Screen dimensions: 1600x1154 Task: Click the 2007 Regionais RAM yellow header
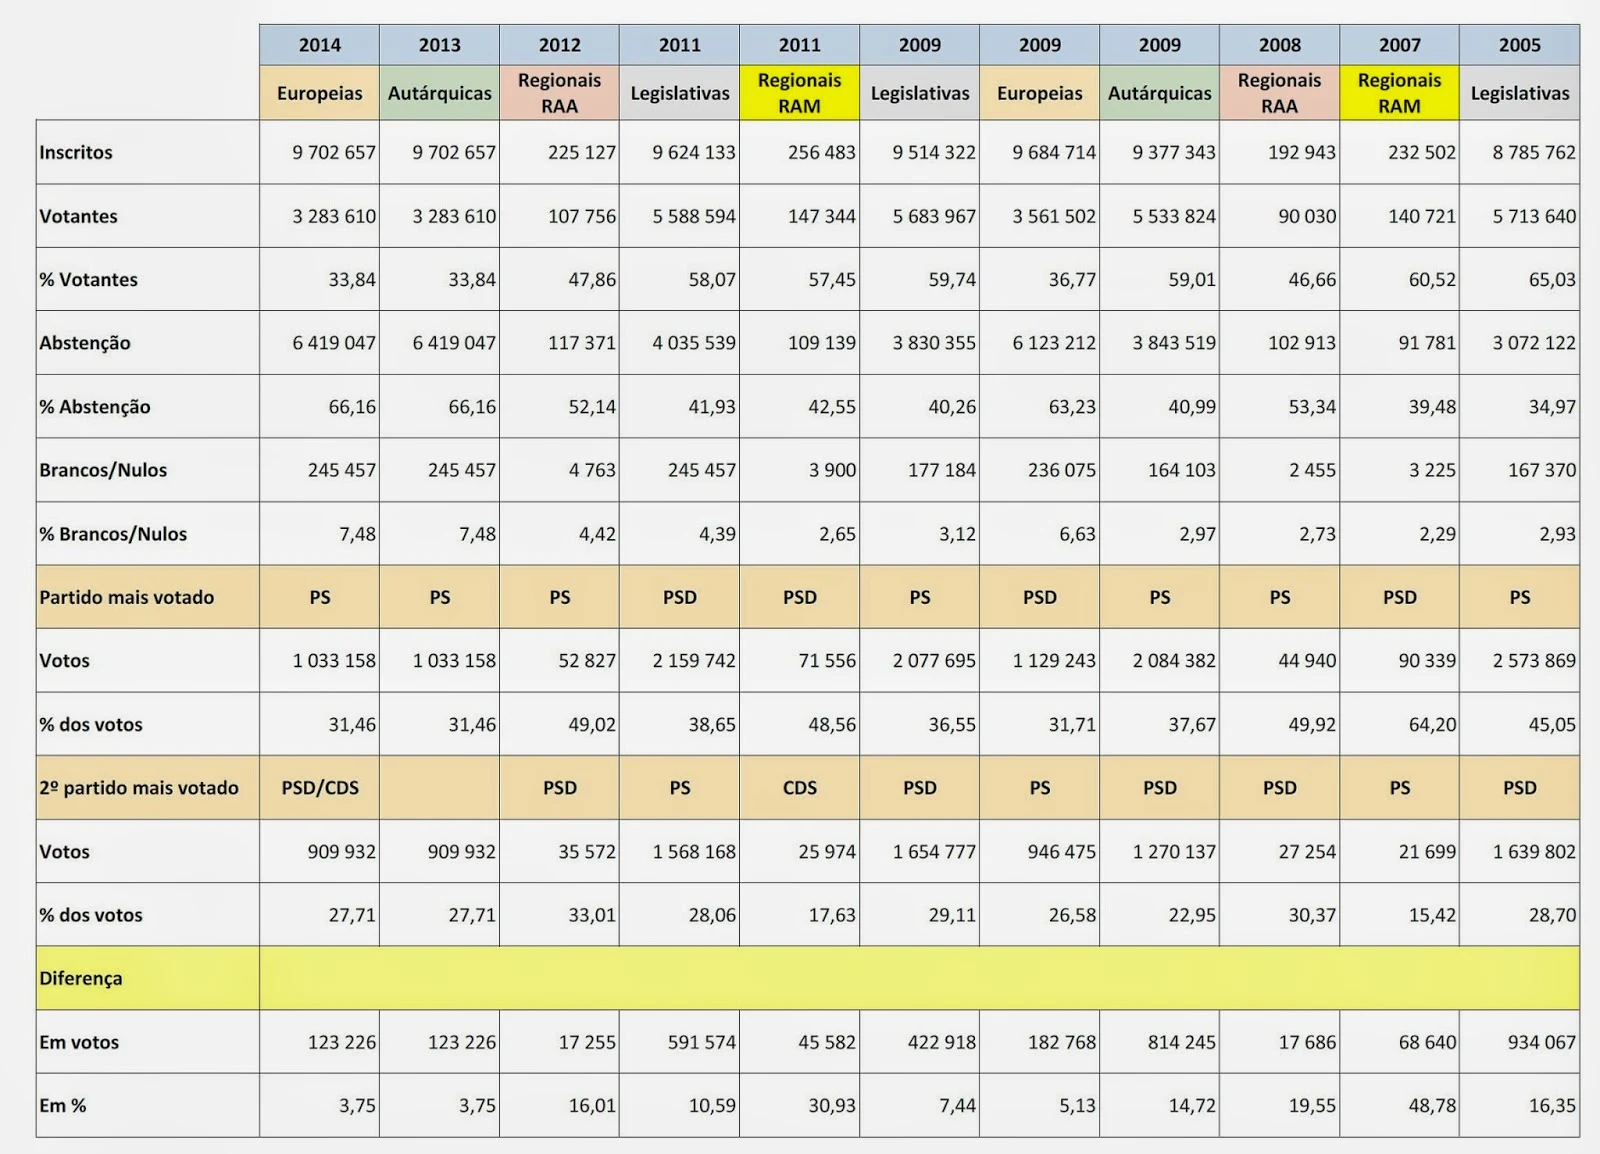1399,93
